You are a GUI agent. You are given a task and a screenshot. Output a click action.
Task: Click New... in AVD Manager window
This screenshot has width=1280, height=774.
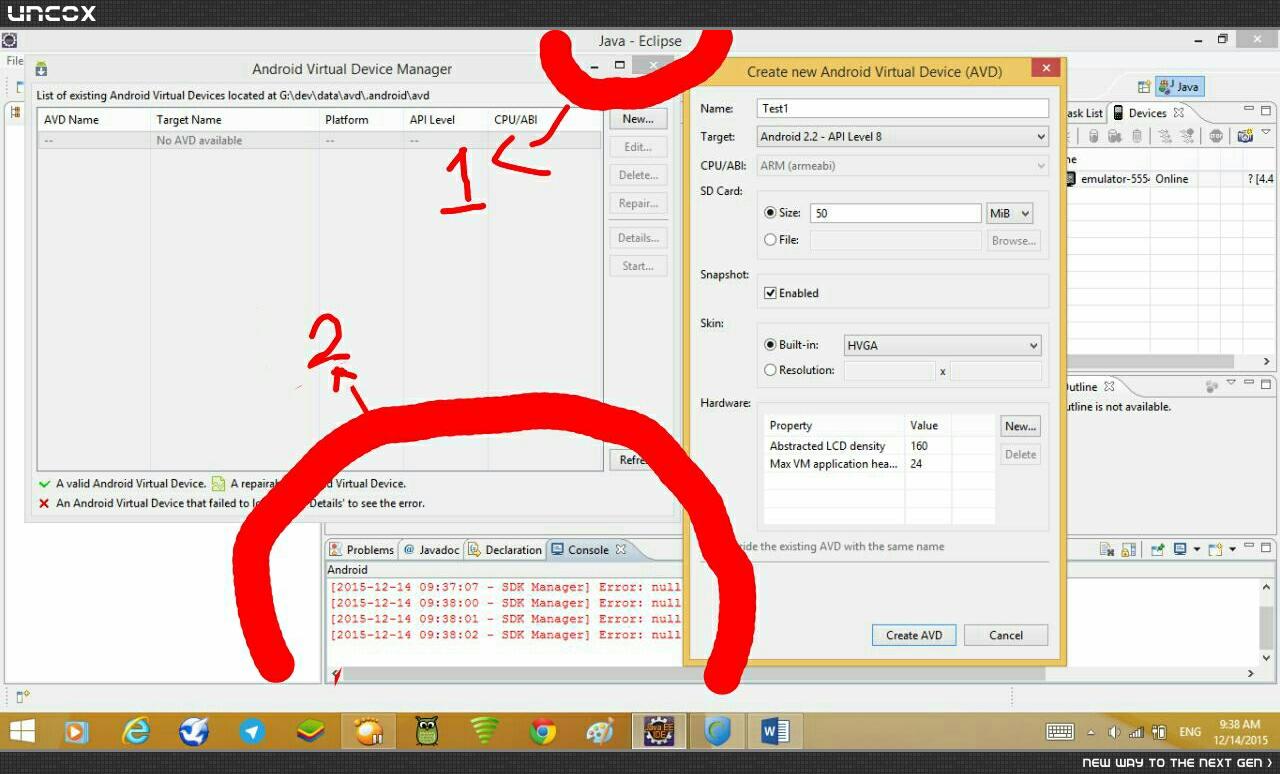[x=638, y=119]
